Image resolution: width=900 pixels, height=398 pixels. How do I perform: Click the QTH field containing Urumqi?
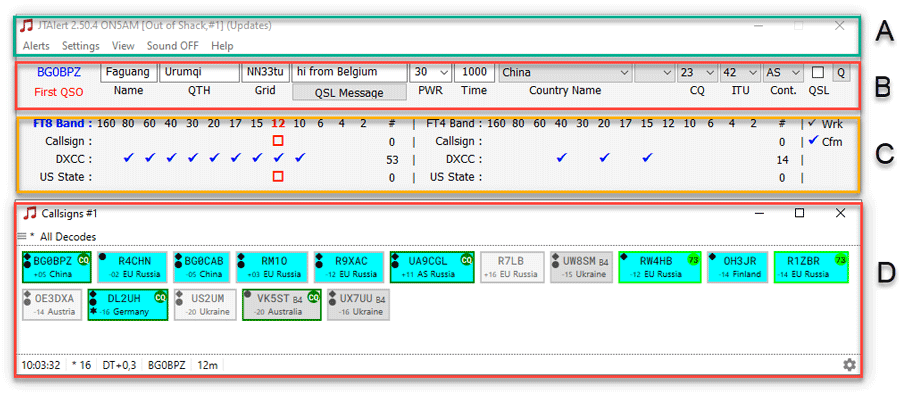[199, 72]
